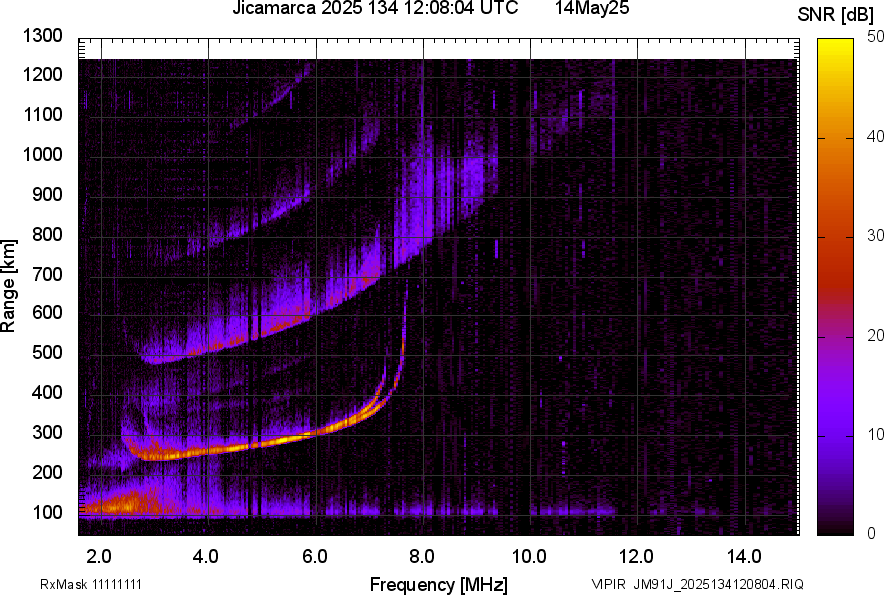
Task: Click the 'SNR [dB]' colorbar title
Action: click(x=836, y=15)
